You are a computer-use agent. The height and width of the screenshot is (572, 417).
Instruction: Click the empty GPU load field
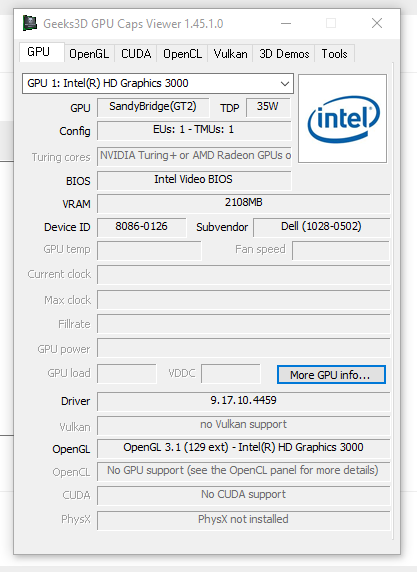[x=127, y=373]
